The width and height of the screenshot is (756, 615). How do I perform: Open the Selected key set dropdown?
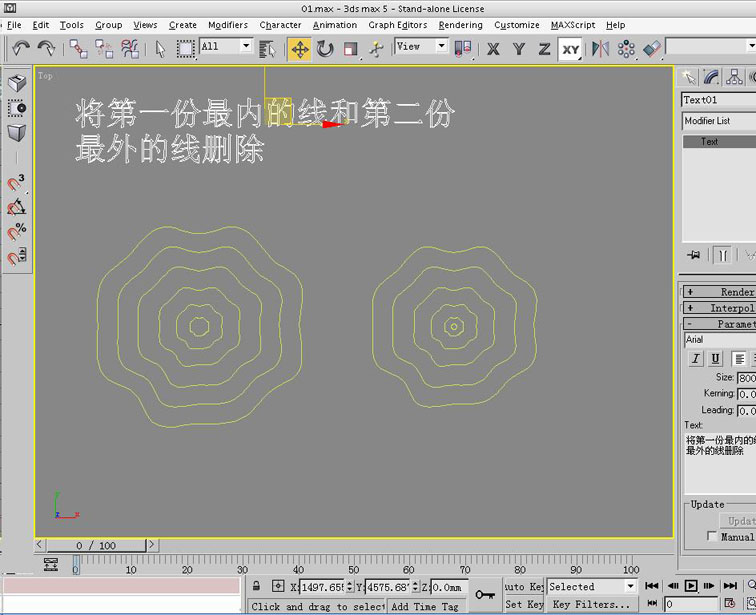(592, 587)
